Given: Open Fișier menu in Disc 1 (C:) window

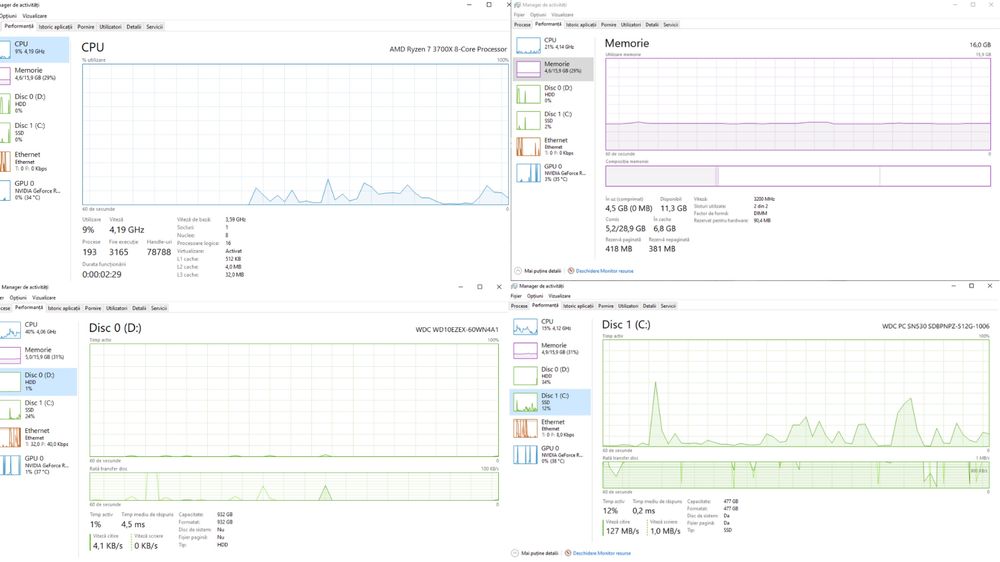Looking at the screenshot, I should point(516,296).
